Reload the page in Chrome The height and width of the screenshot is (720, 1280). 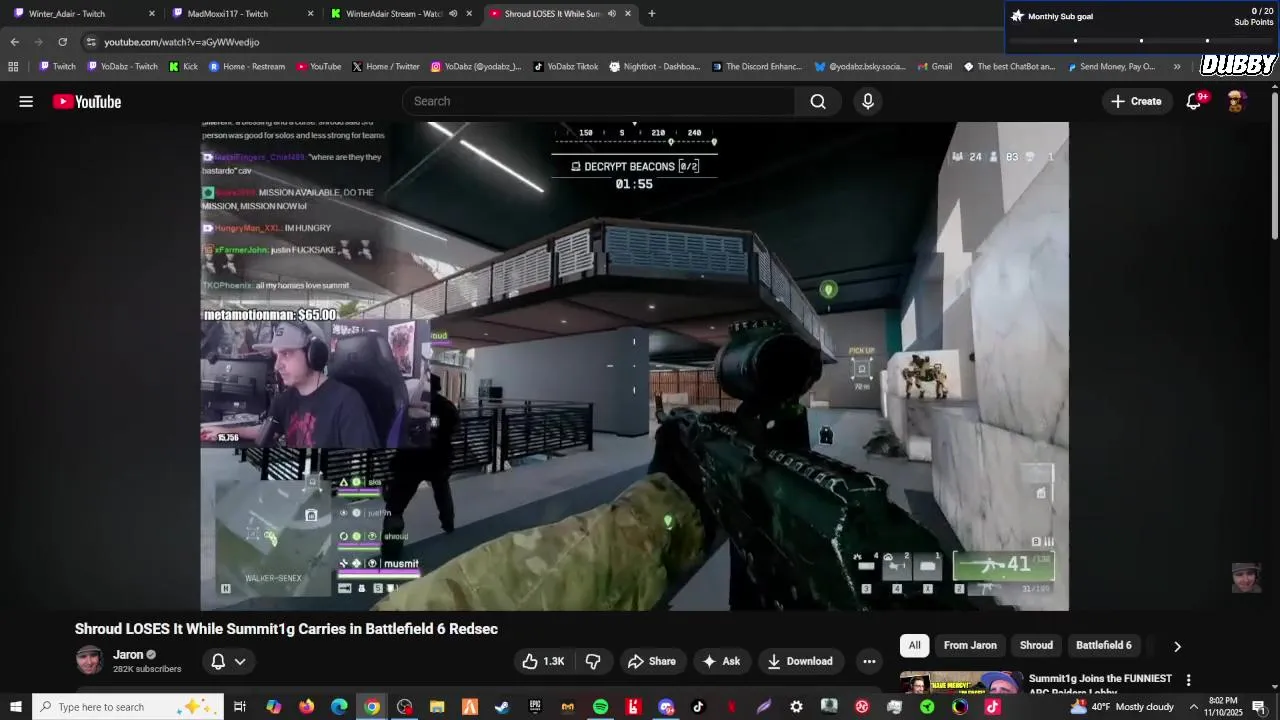point(62,42)
